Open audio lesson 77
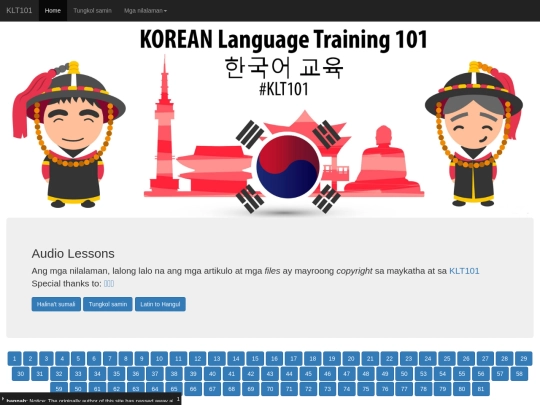 [x=404, y=389]
